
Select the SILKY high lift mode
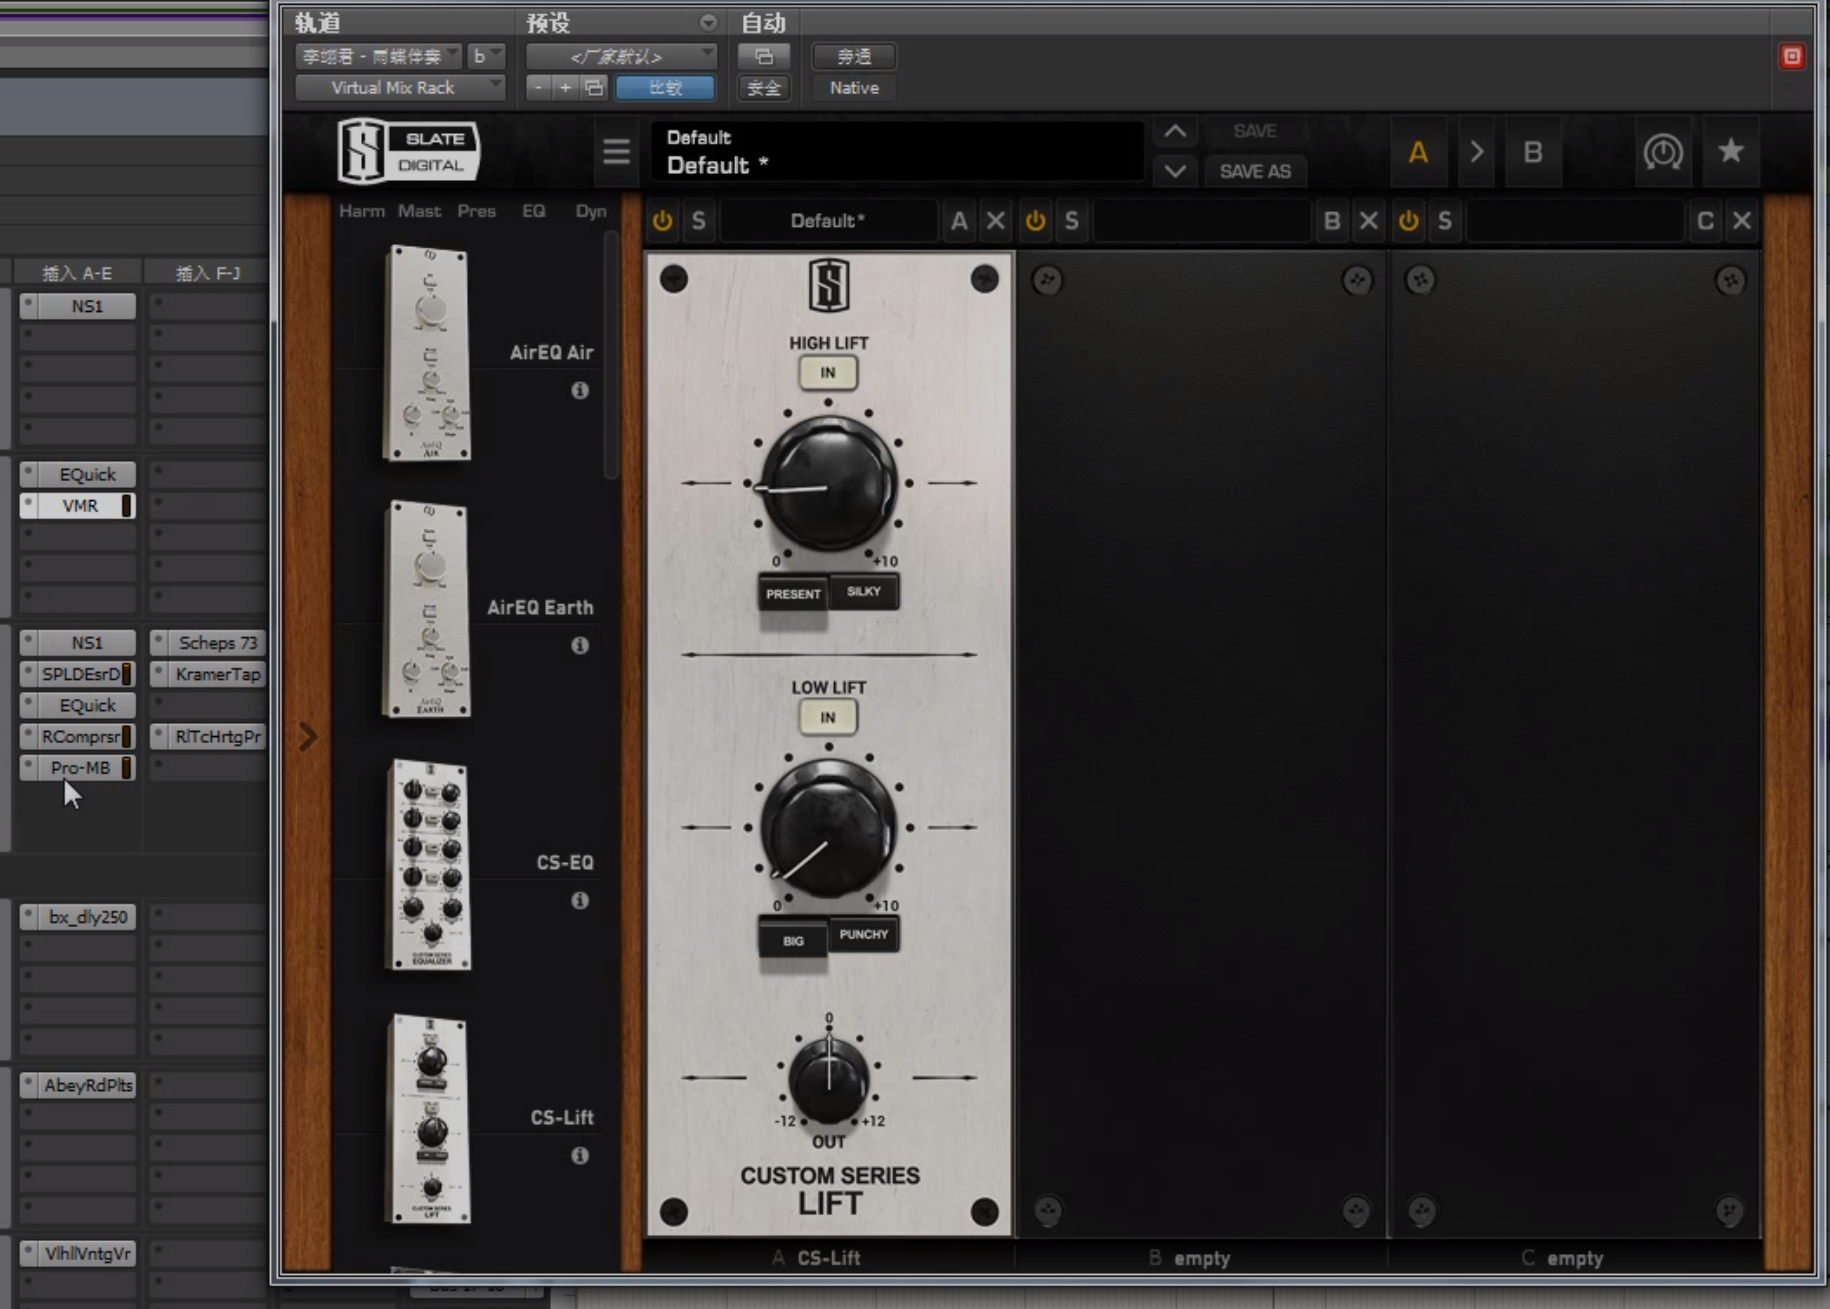(x=864, y=592)
